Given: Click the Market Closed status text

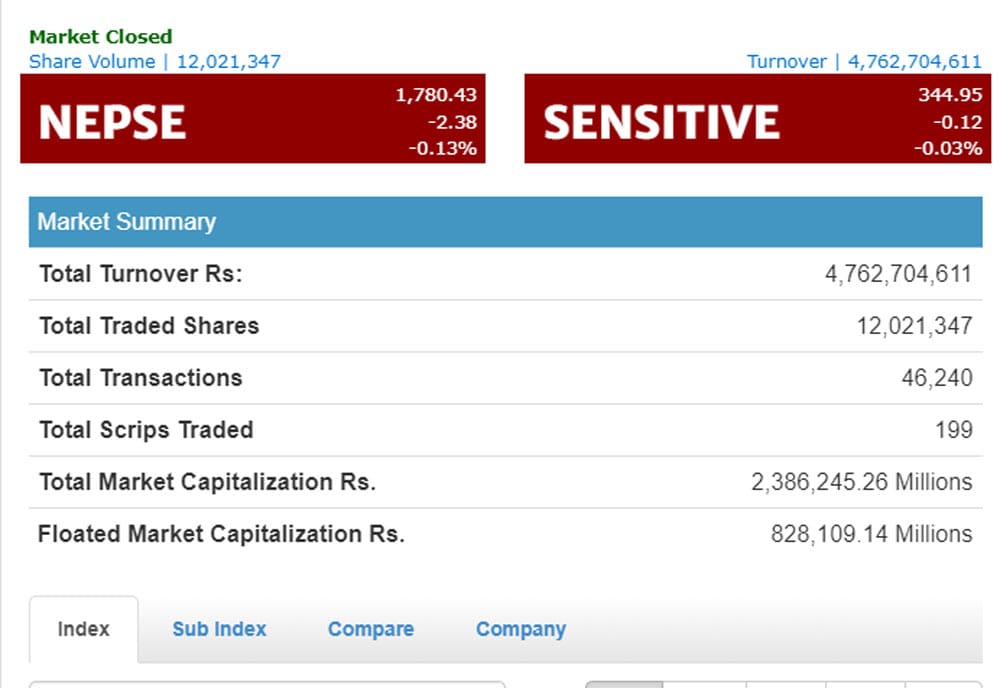Looking at the screenshot, I should click(101, 36).
